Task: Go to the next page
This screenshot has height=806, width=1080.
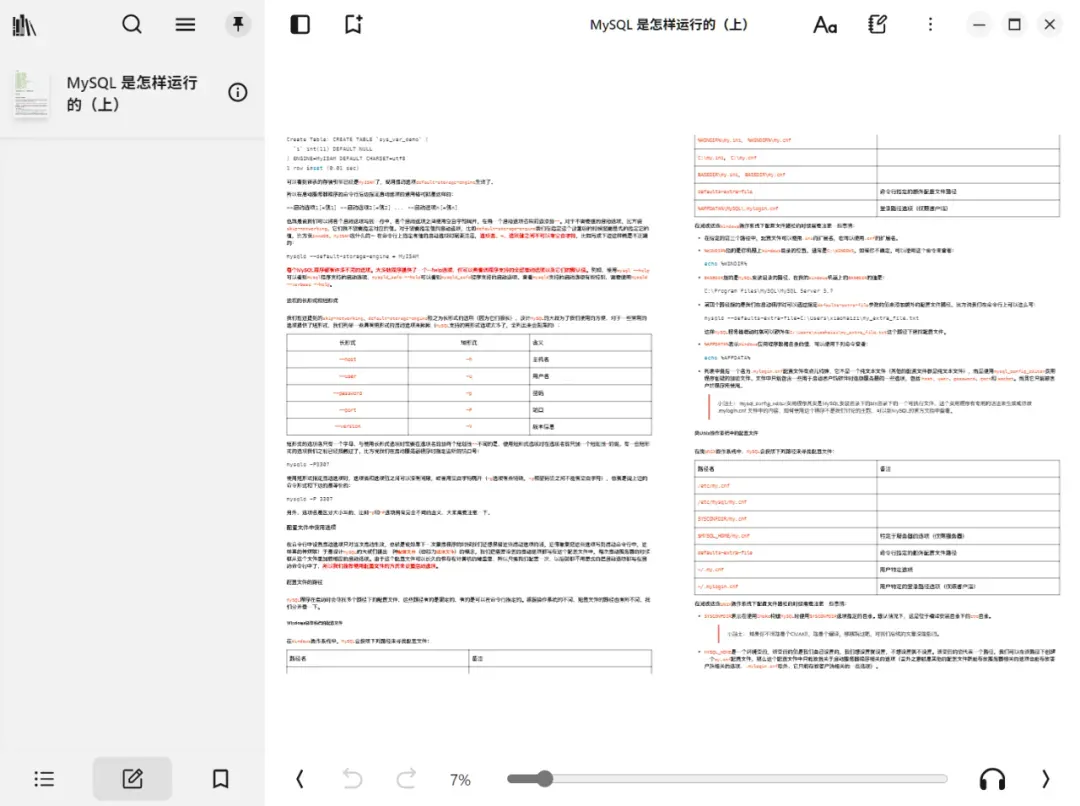Action: tap(1045, 779)
